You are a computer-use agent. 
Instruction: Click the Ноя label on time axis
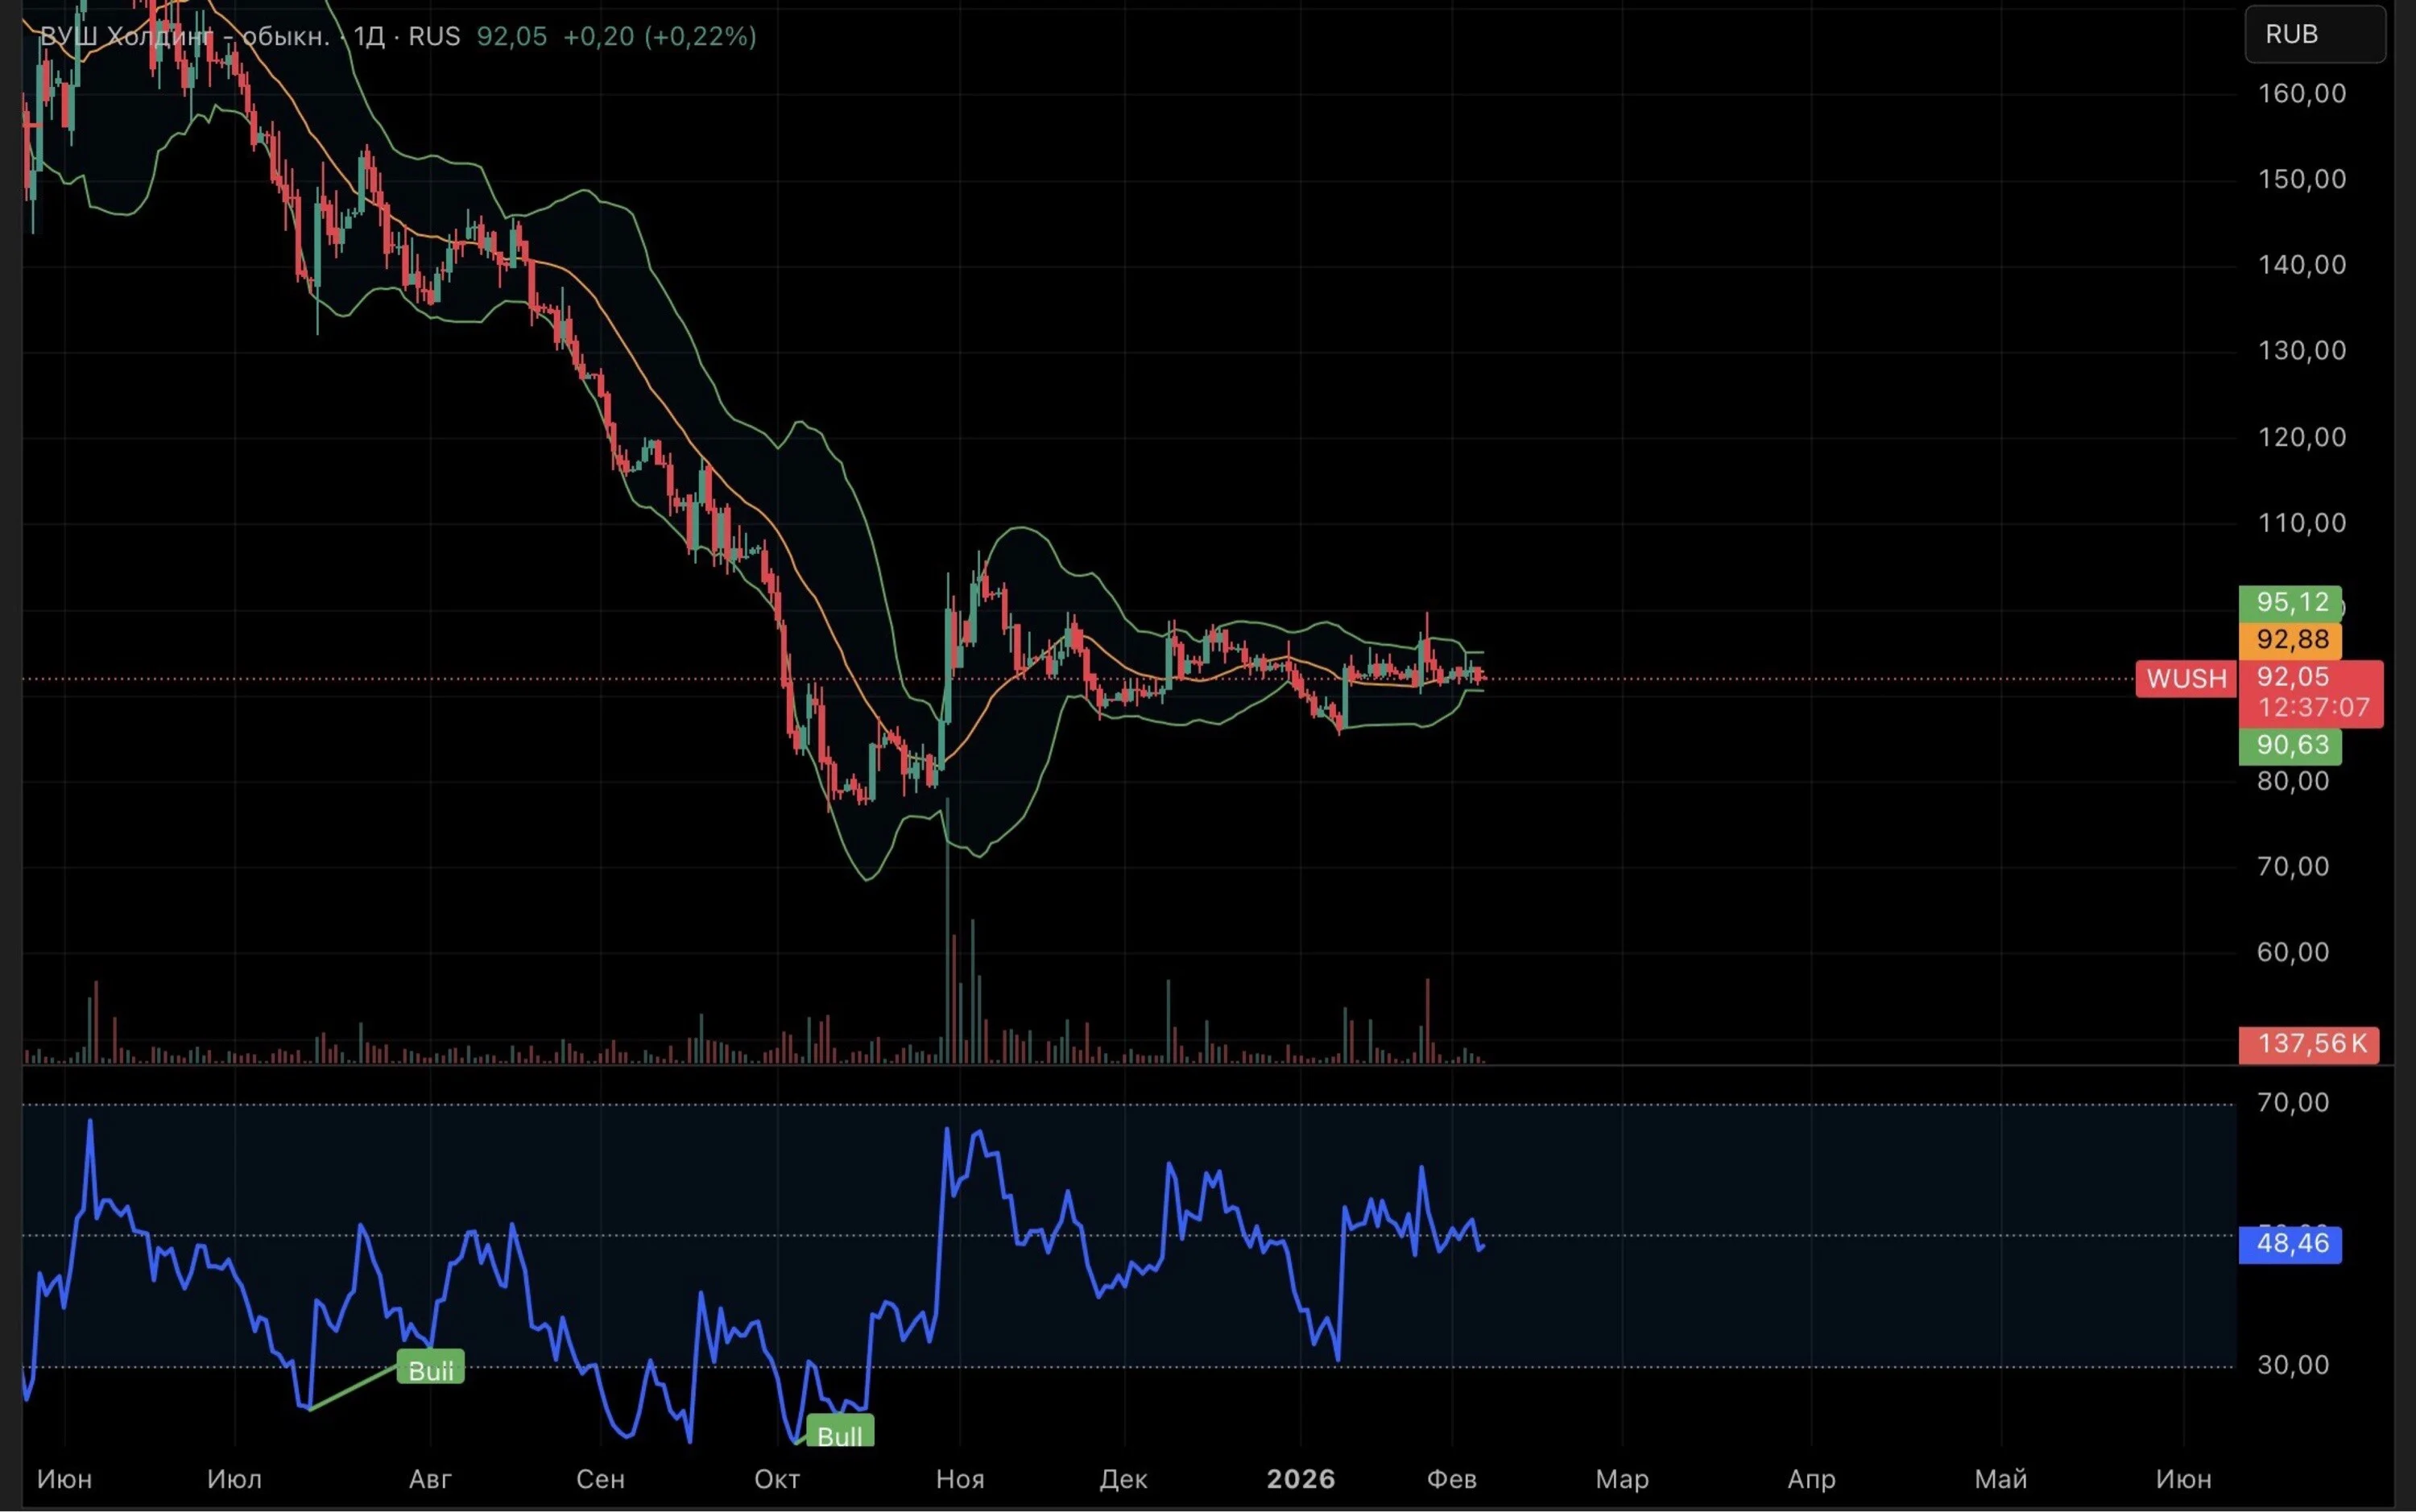[960, 1480]
